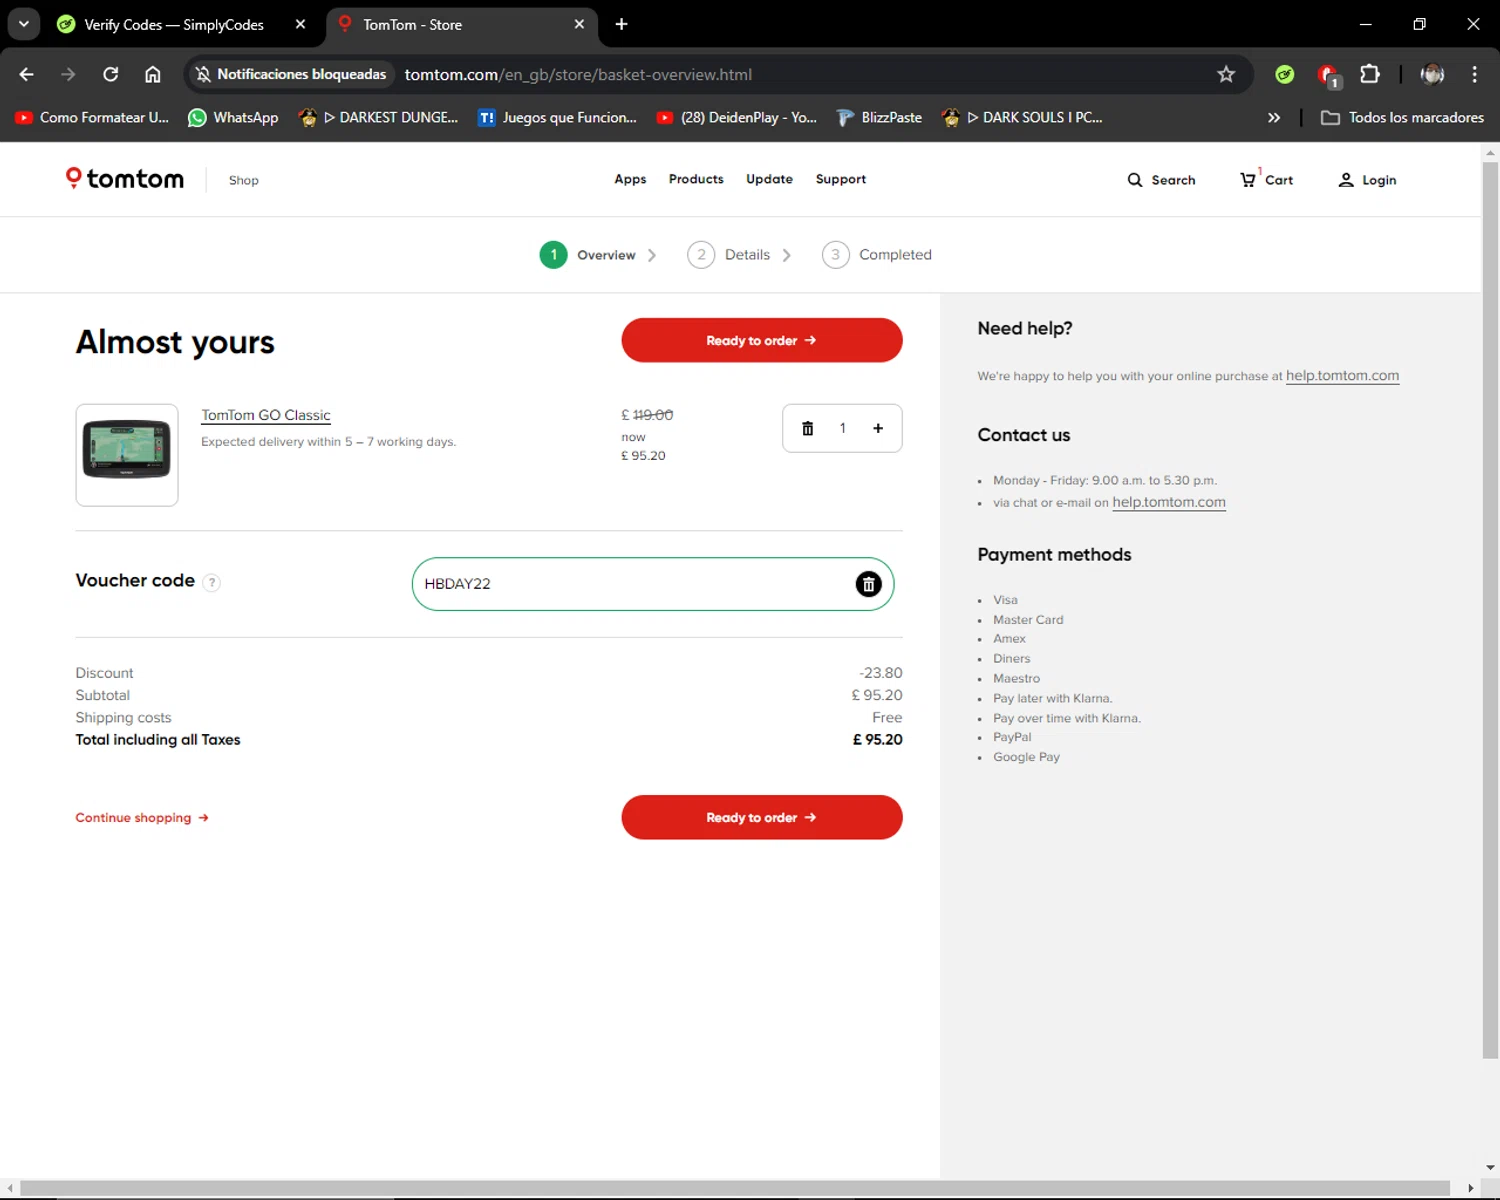This screenshot has height=1200, width=1500.
Task: Click the horizontal page scrollbar
Action: (735, 1188)
